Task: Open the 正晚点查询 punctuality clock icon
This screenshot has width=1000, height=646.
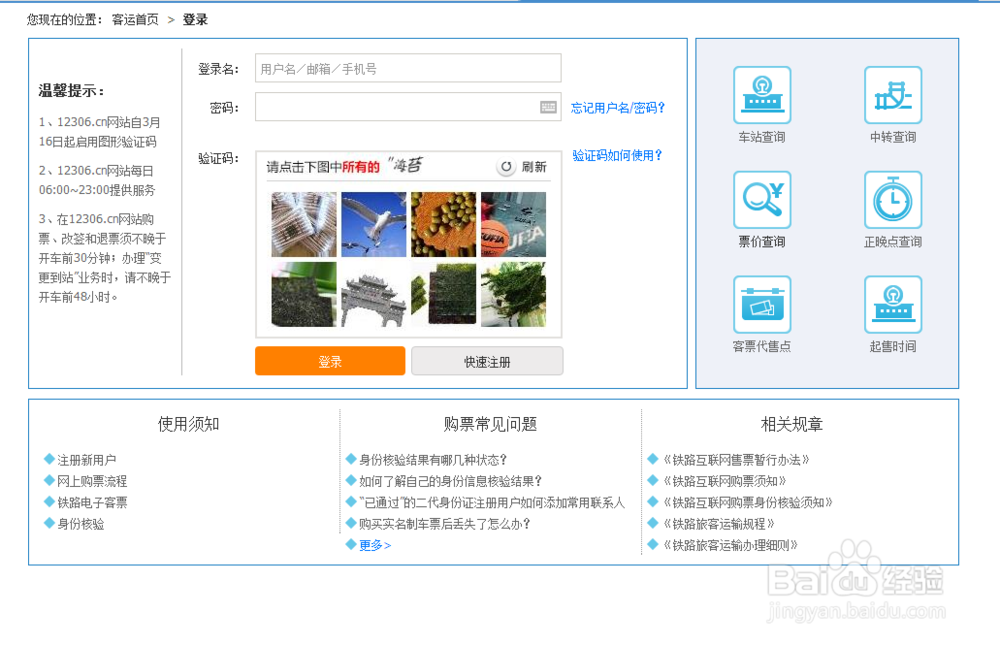Action: tap(893, 200)
